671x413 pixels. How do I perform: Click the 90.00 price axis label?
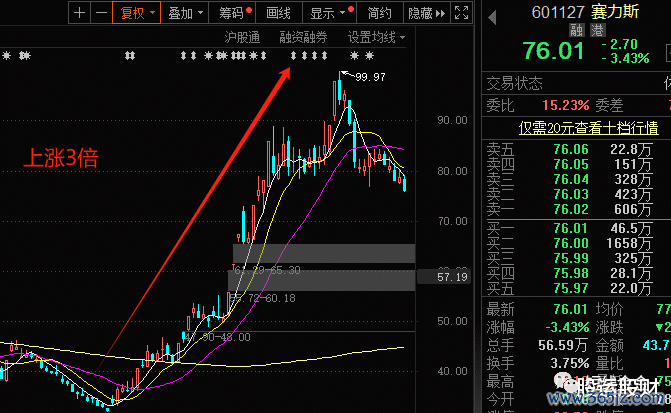click(x=452, y=120)
